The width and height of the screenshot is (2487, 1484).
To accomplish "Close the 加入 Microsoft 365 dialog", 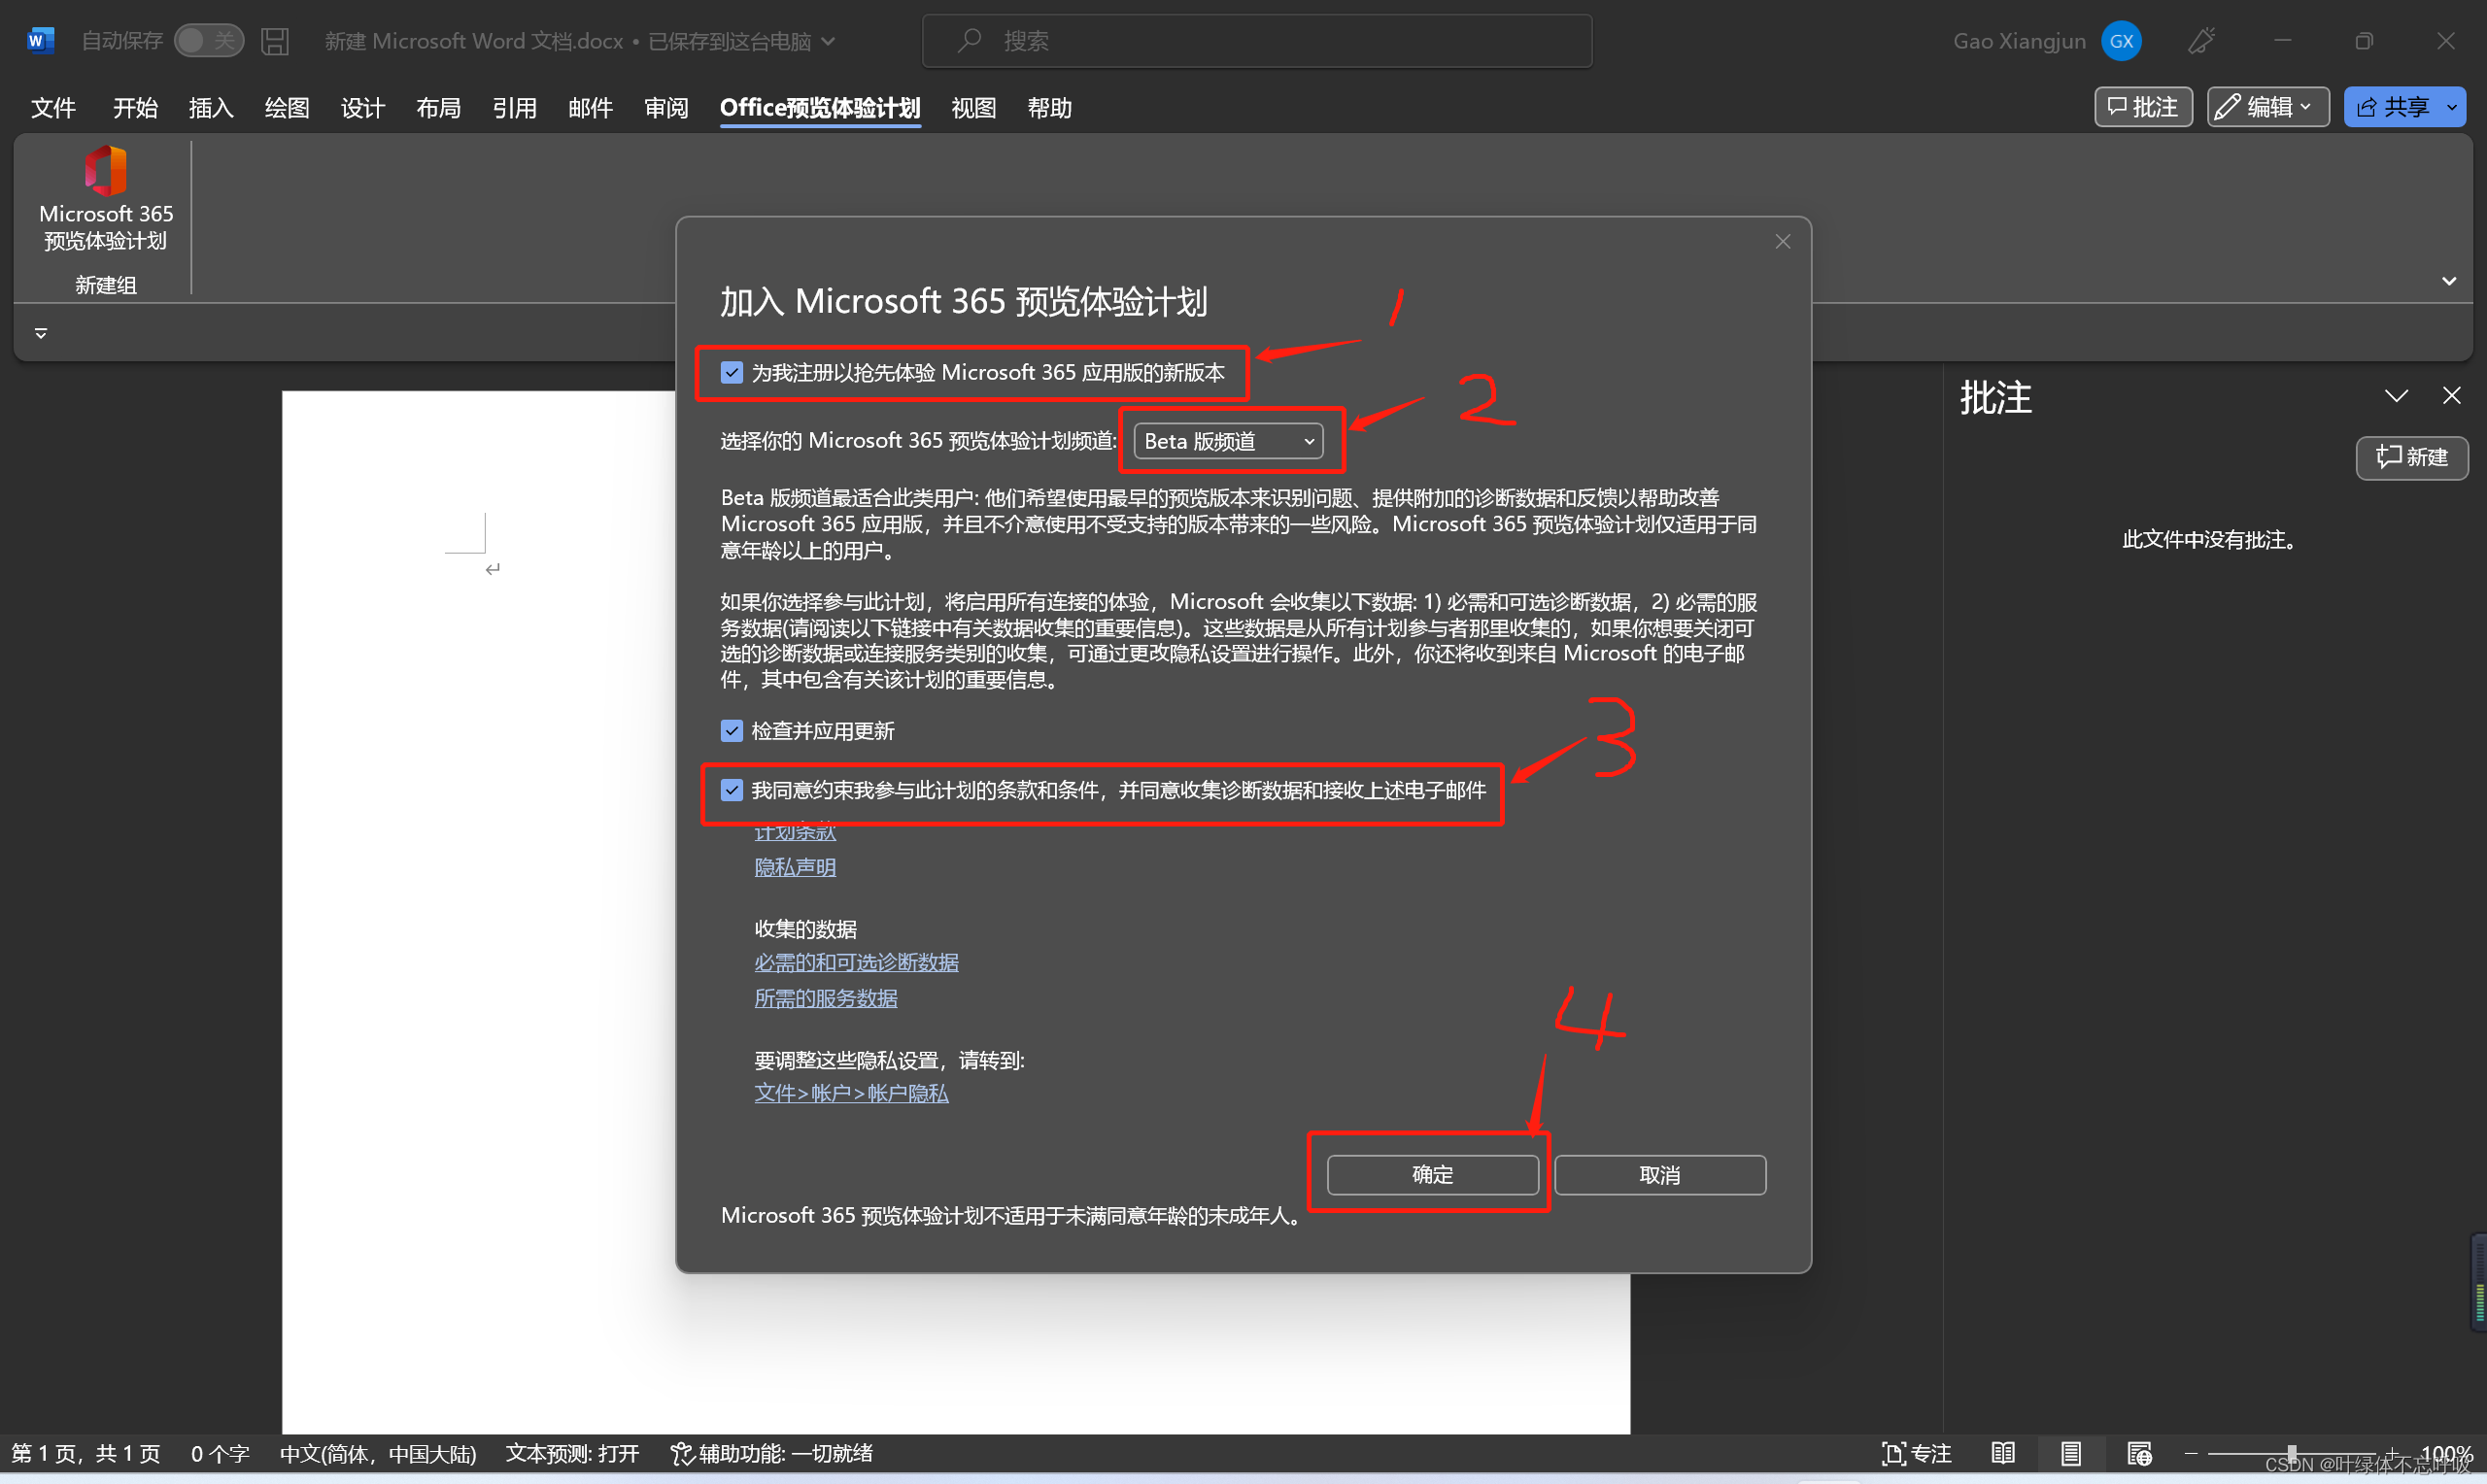I will (x=1782, y=242).
